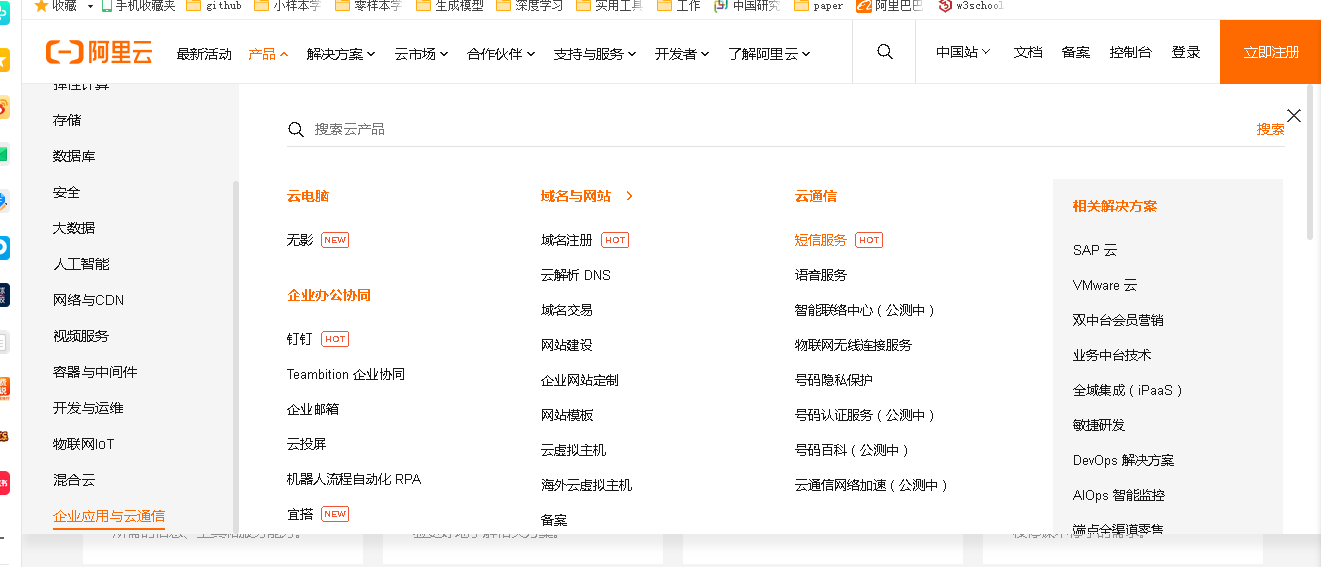This screenshot has width=1321, height=567.
Task: Open the 阿里巴巴 bookmark
Action: (x=890, y=5)
